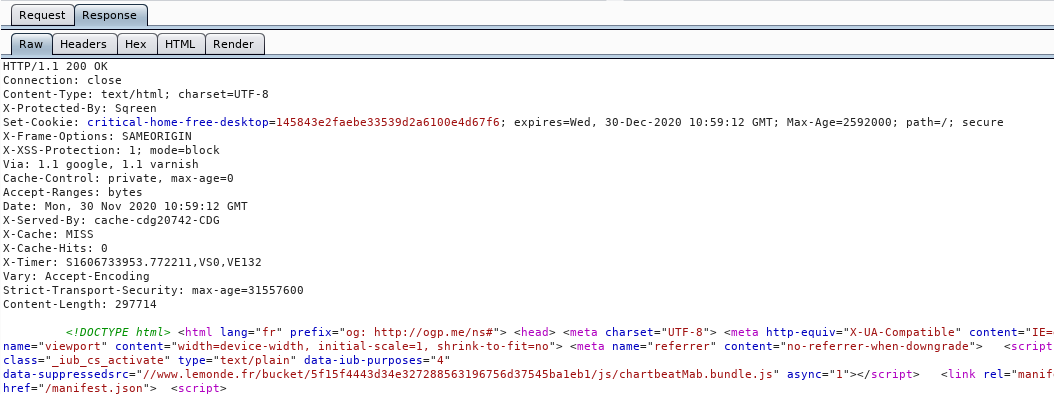Select the Response tab

(x=110, y=15)
